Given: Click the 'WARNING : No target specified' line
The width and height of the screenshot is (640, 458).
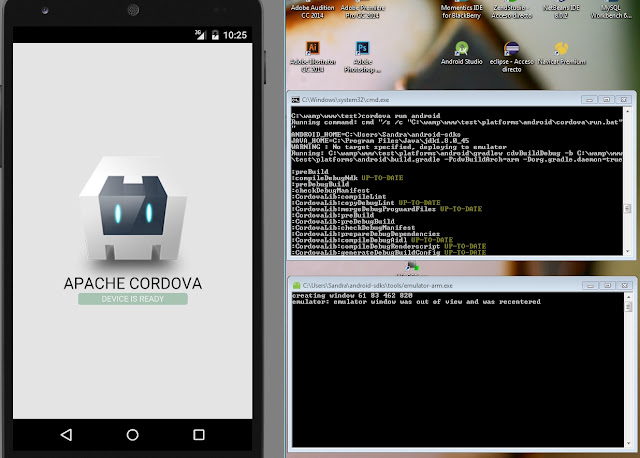Looking at the screenshot, I should pyautogui.click(x=399, y=147).
